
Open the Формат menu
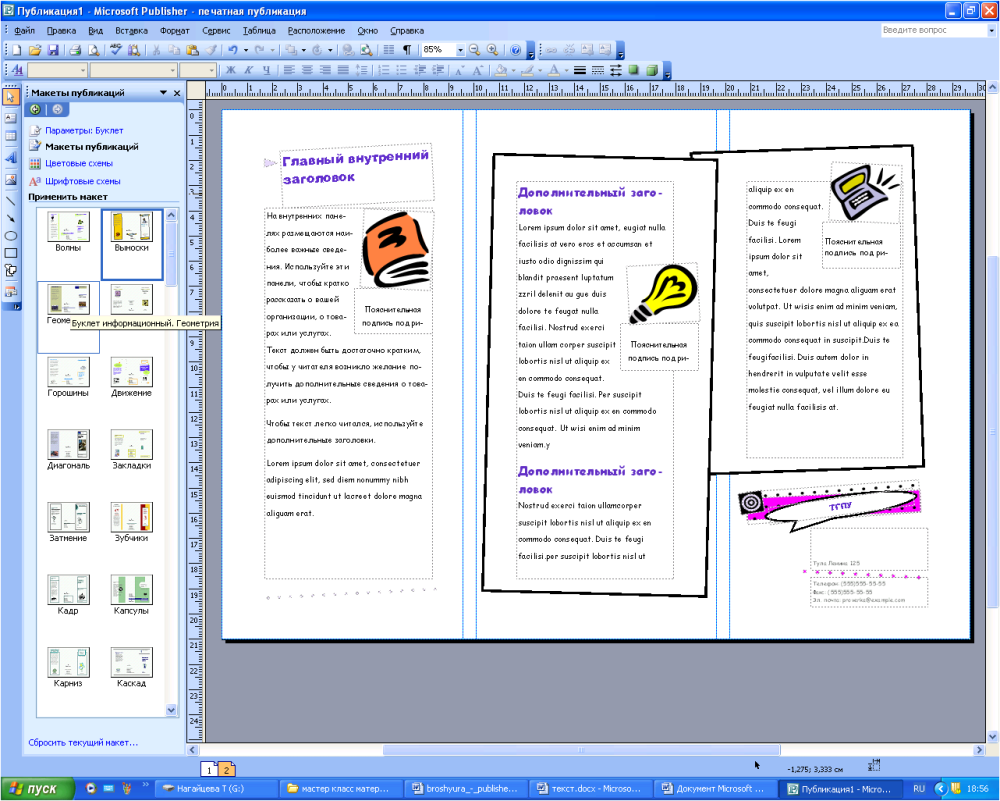[175, 31]
